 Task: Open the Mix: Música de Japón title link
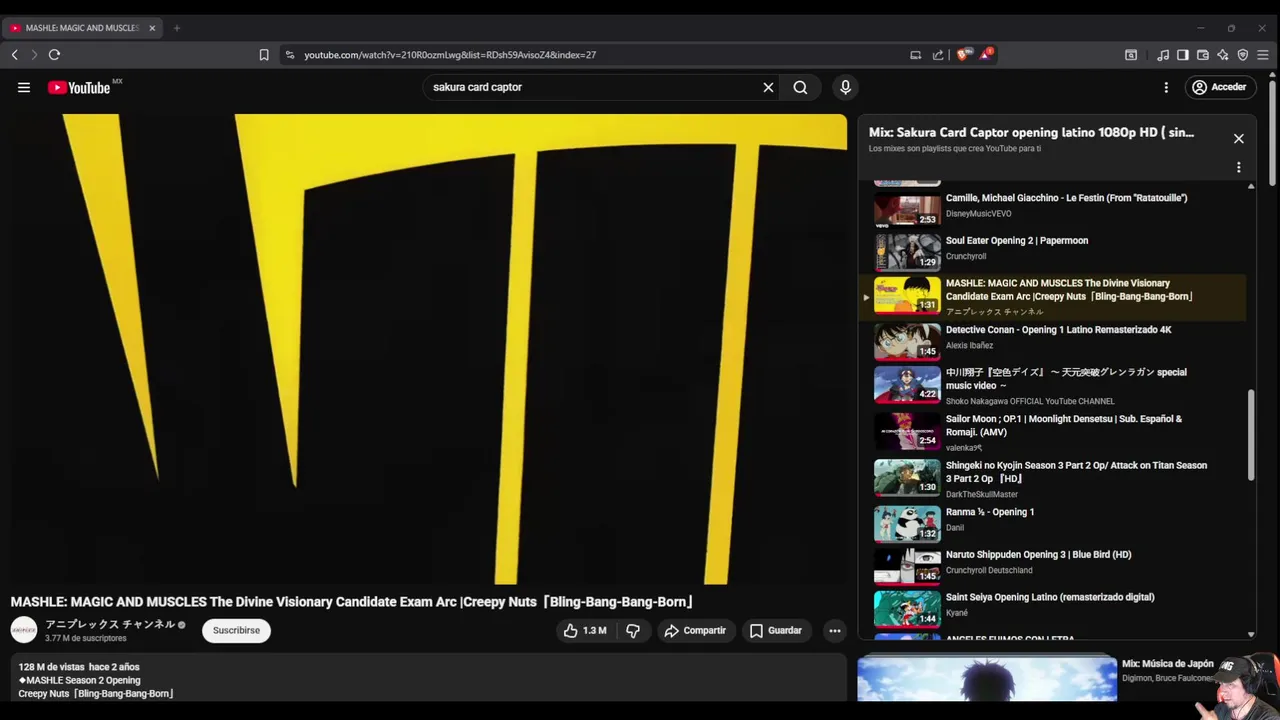tap(1167, 664)
